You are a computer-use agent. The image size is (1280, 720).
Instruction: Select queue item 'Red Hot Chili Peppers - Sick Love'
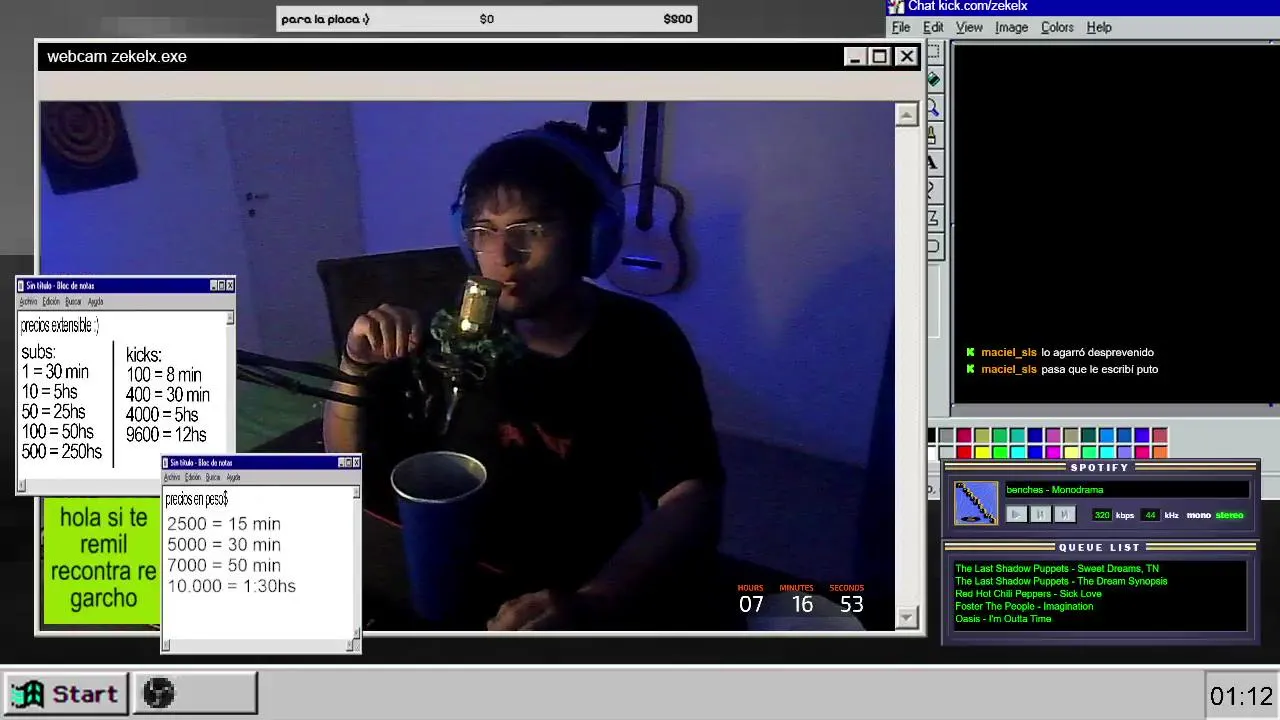click(1028, 594)
